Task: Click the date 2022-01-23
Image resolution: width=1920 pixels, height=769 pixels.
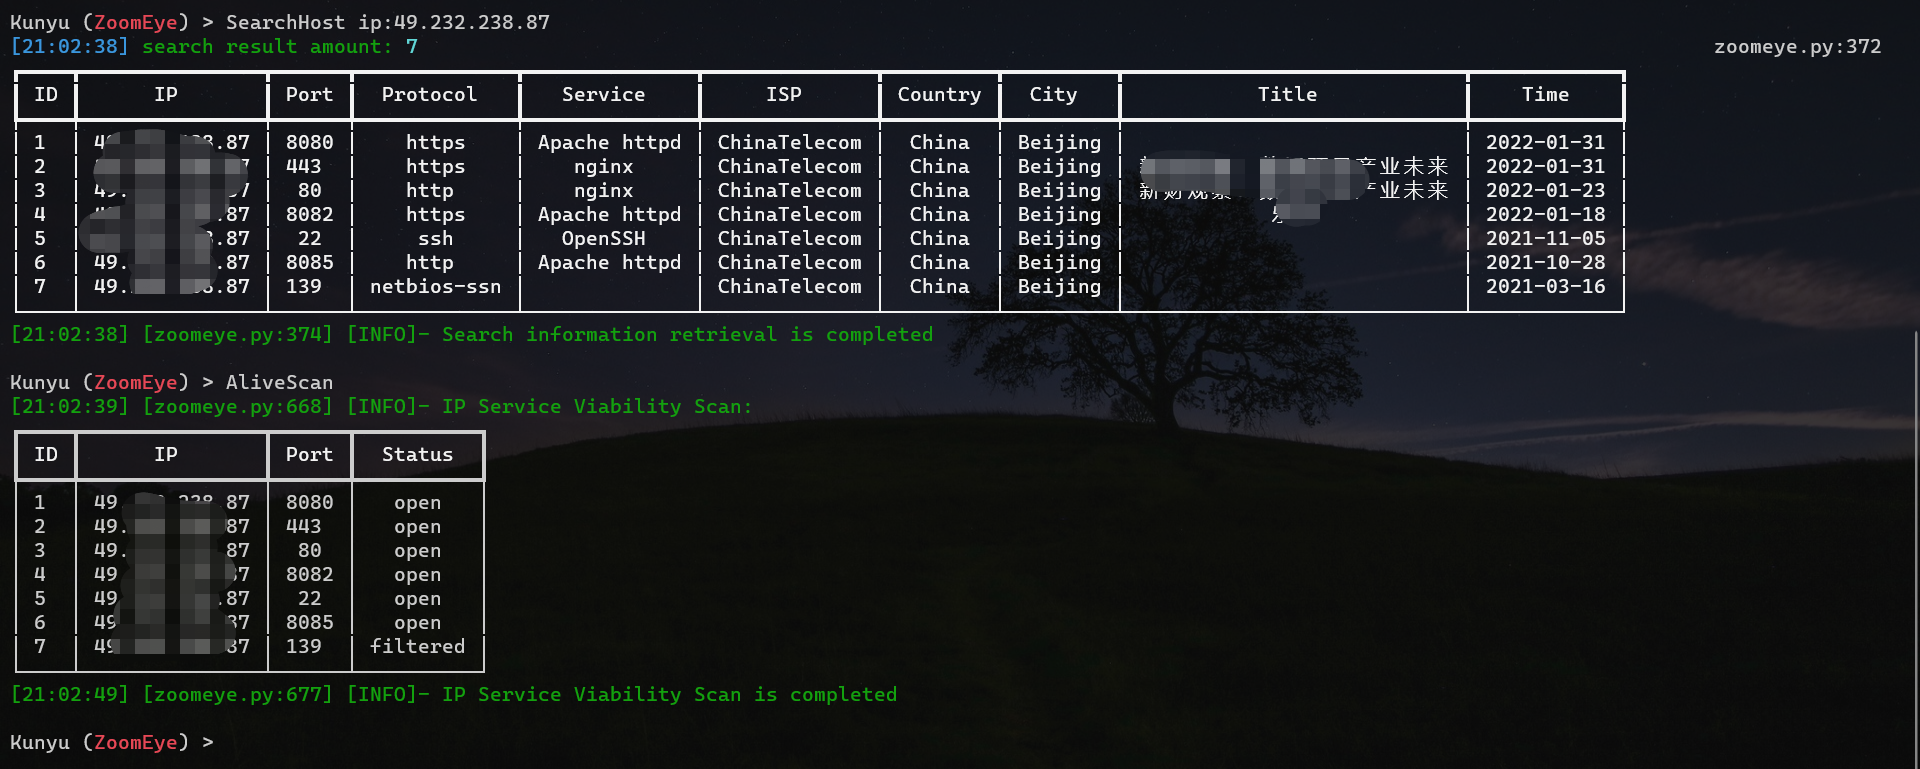Action: tap(1545, 191)
